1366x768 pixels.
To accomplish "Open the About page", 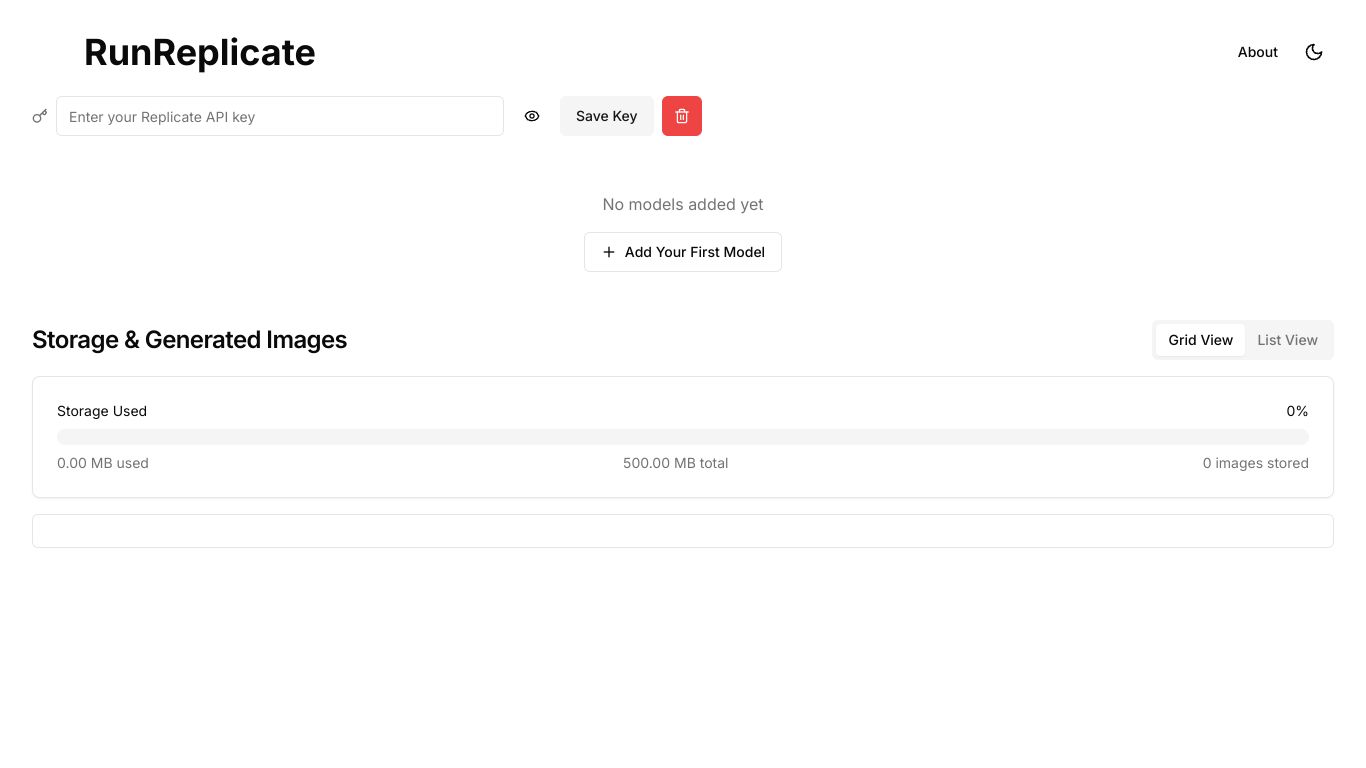I will [1258, 52].
